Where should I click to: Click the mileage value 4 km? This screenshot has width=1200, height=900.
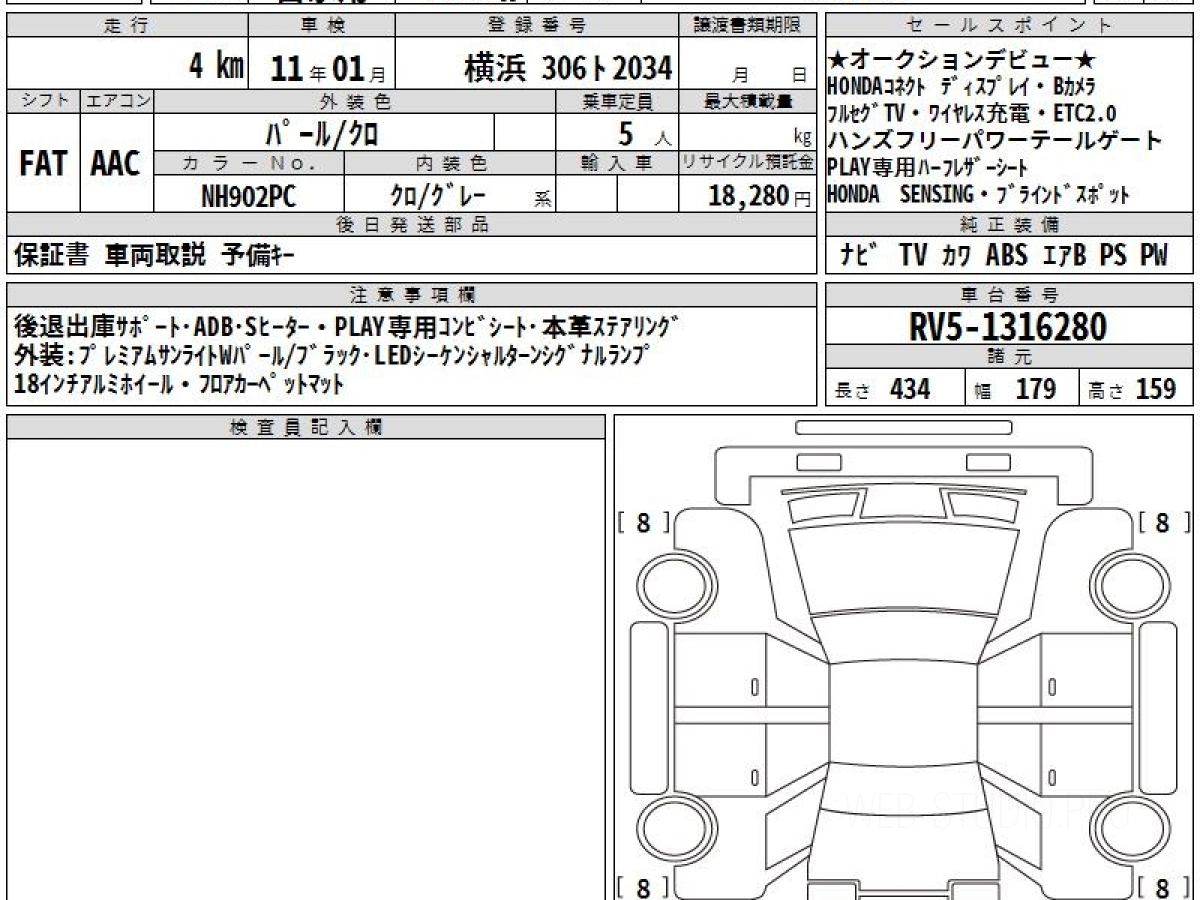coord(216,66)
